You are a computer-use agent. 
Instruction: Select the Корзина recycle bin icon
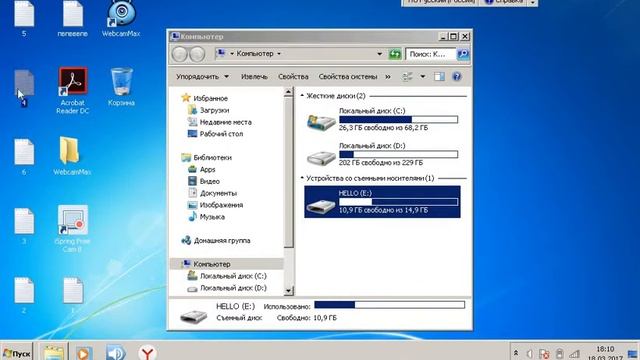pyautogui.click(x=121, y=87)
